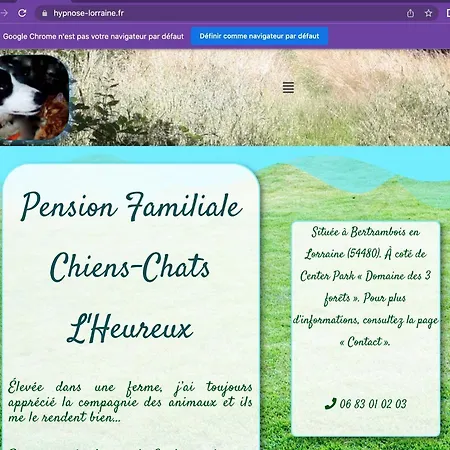The height and width of the screenshot is (450, 450).
Task: Click the text d'informations, consultez la page
Action: coord(366,320)
